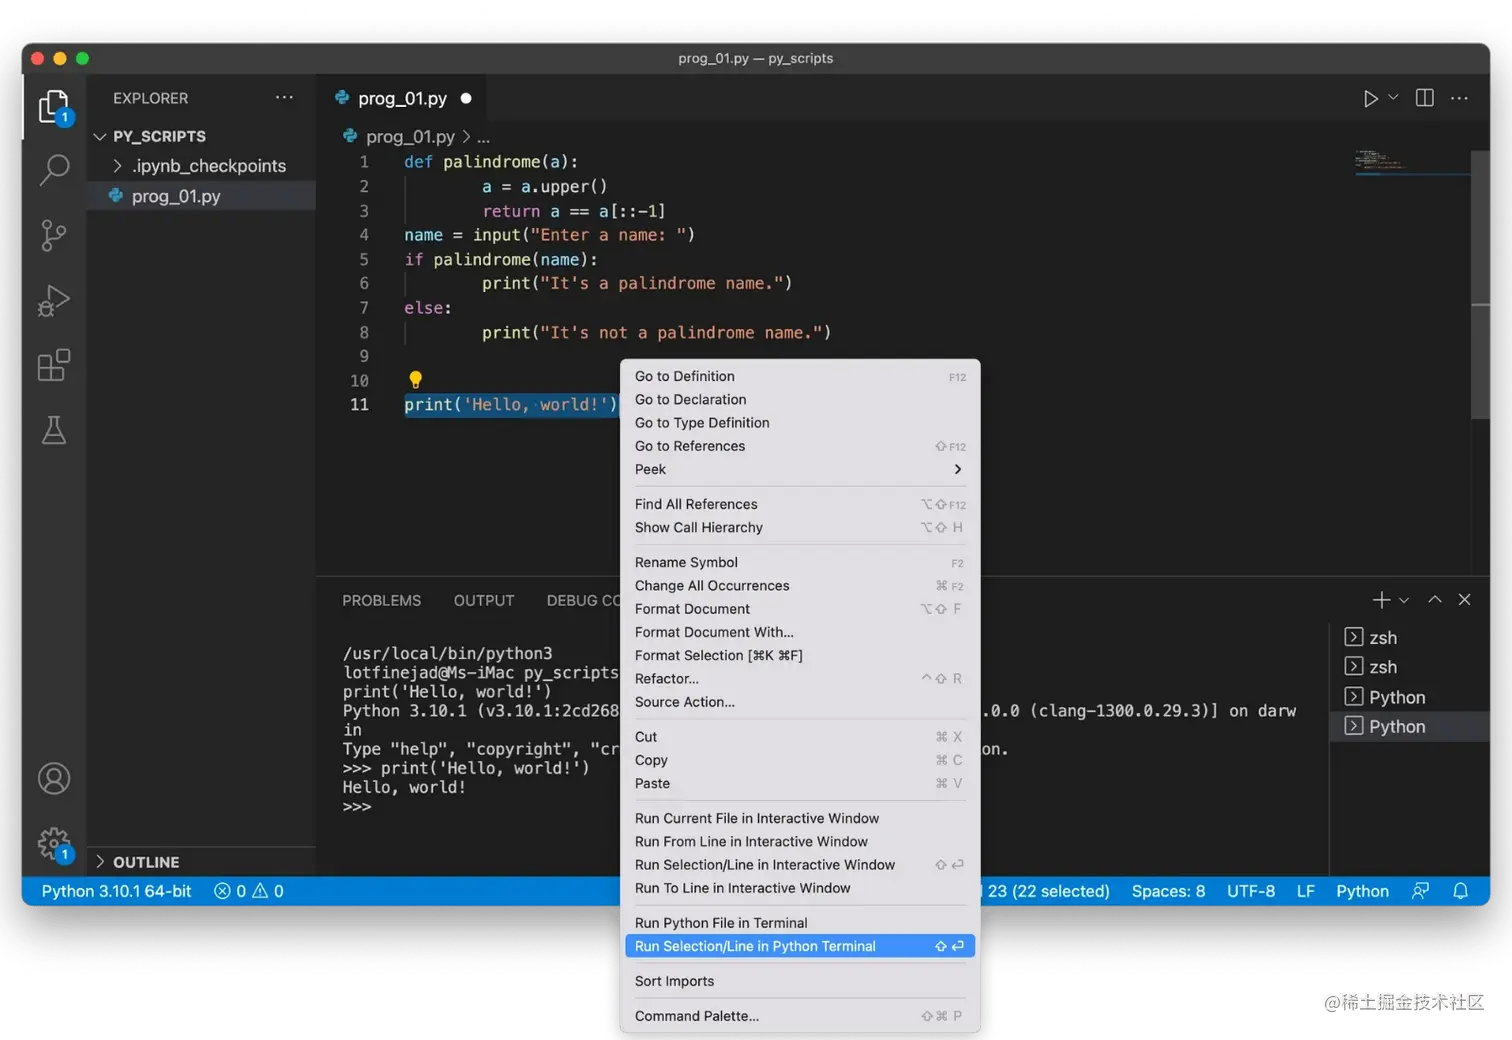Choose Show Call Hierarchy
This screenshot has width=1512, height=1040.
[x=800, y=527]
